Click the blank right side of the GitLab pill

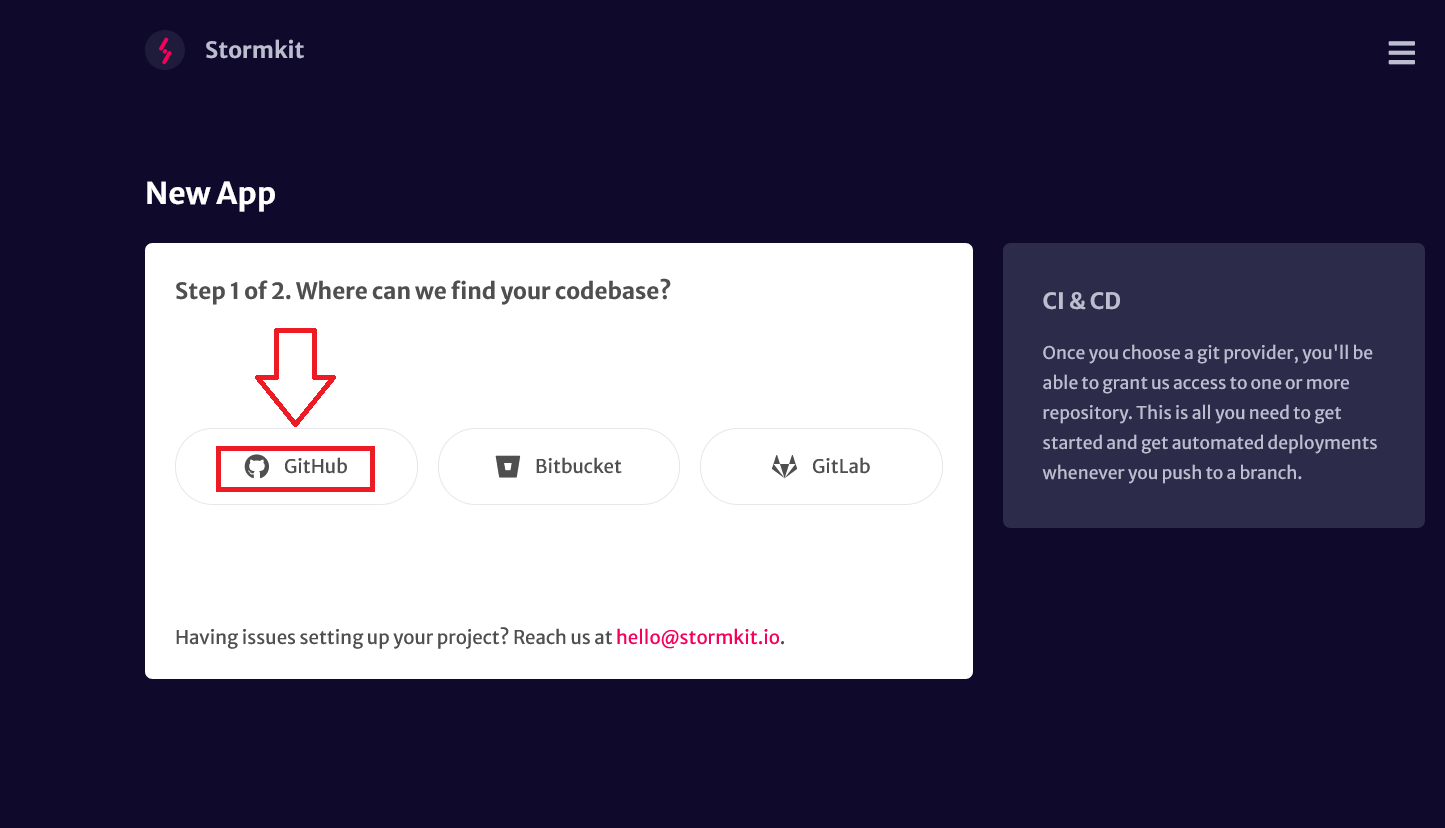(x=906, y=466)
